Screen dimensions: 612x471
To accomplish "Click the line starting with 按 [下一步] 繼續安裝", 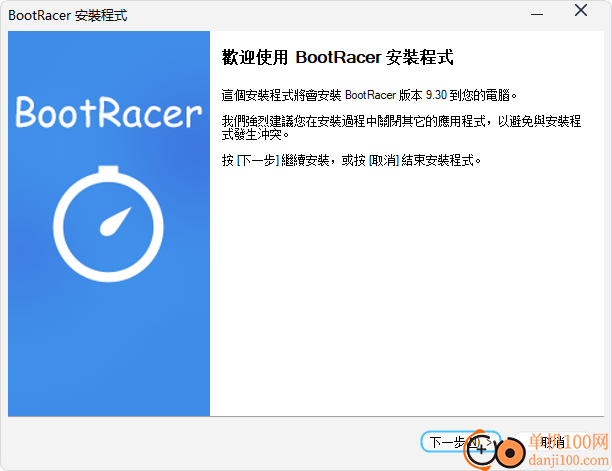I will (x=351, y=160).
